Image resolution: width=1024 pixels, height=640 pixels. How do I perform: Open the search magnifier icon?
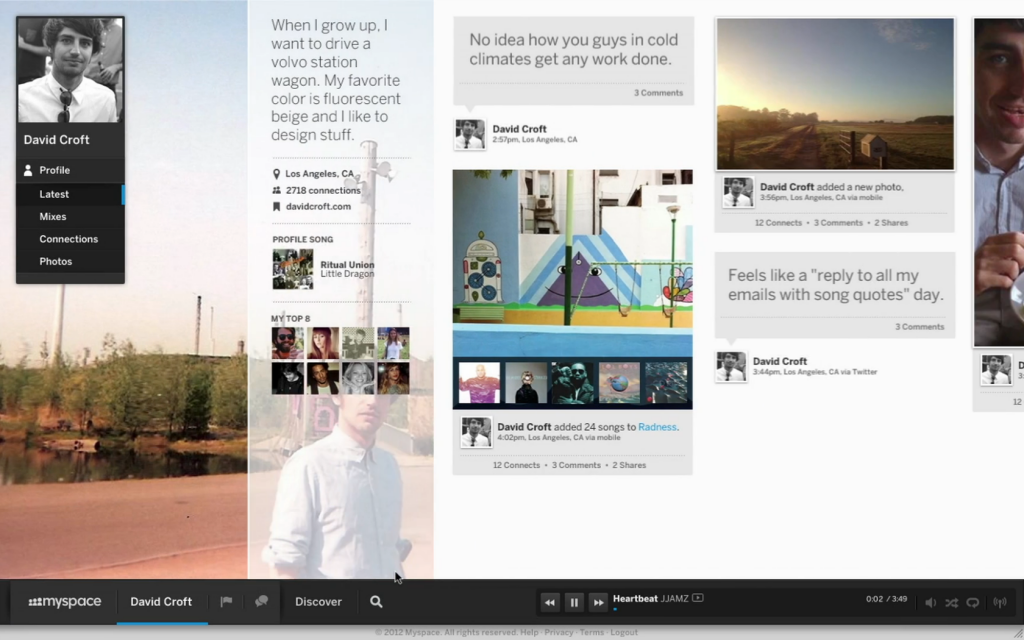click(376, 601)
